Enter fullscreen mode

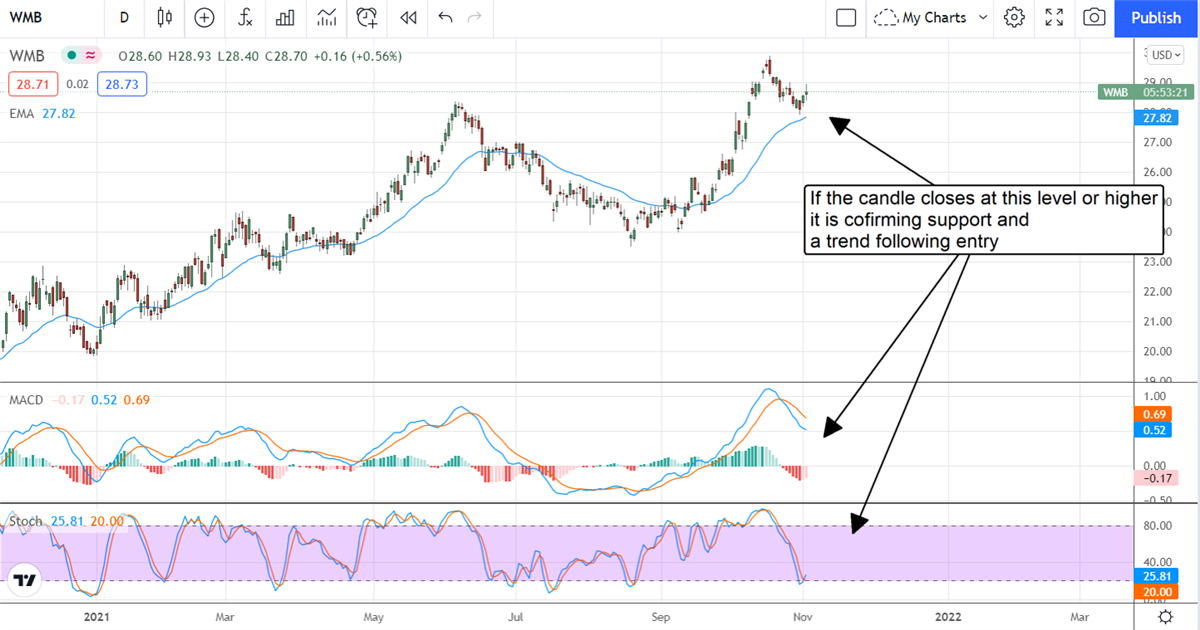click(x=1054, y=17)
